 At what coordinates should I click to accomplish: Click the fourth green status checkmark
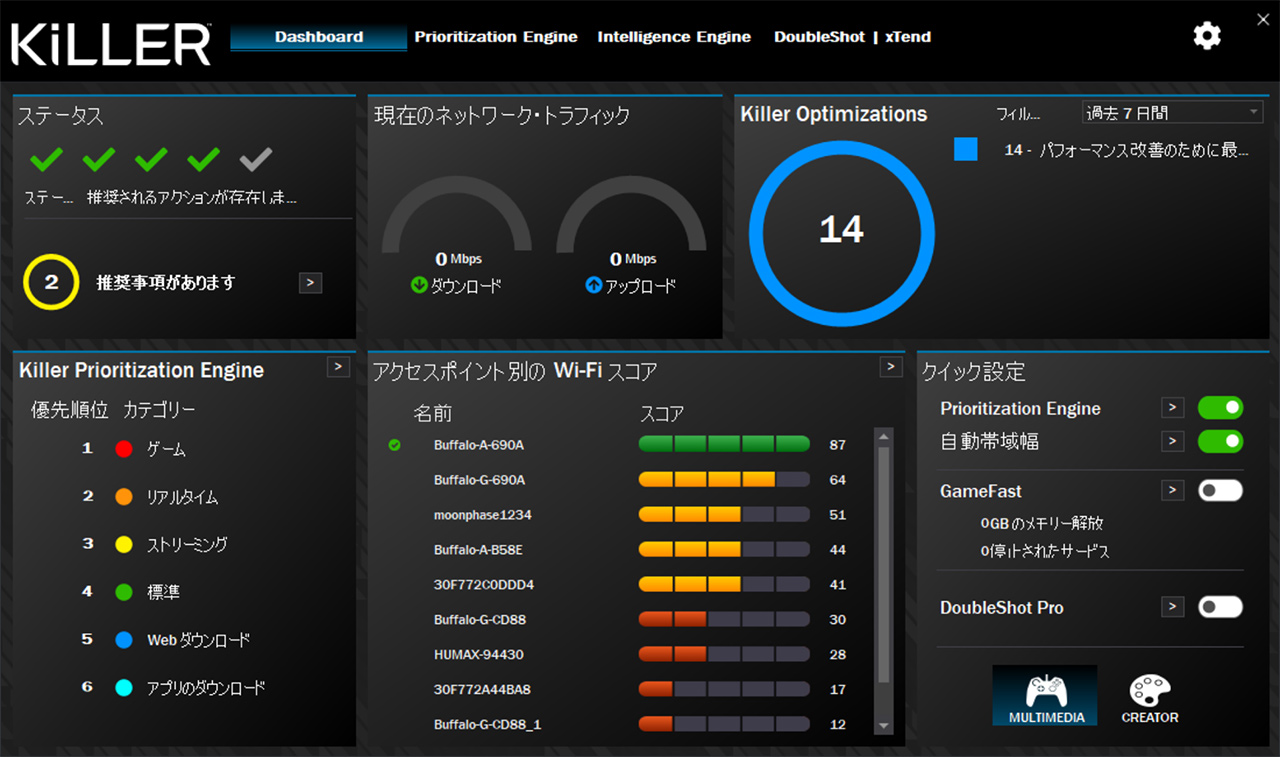point(203,158)
